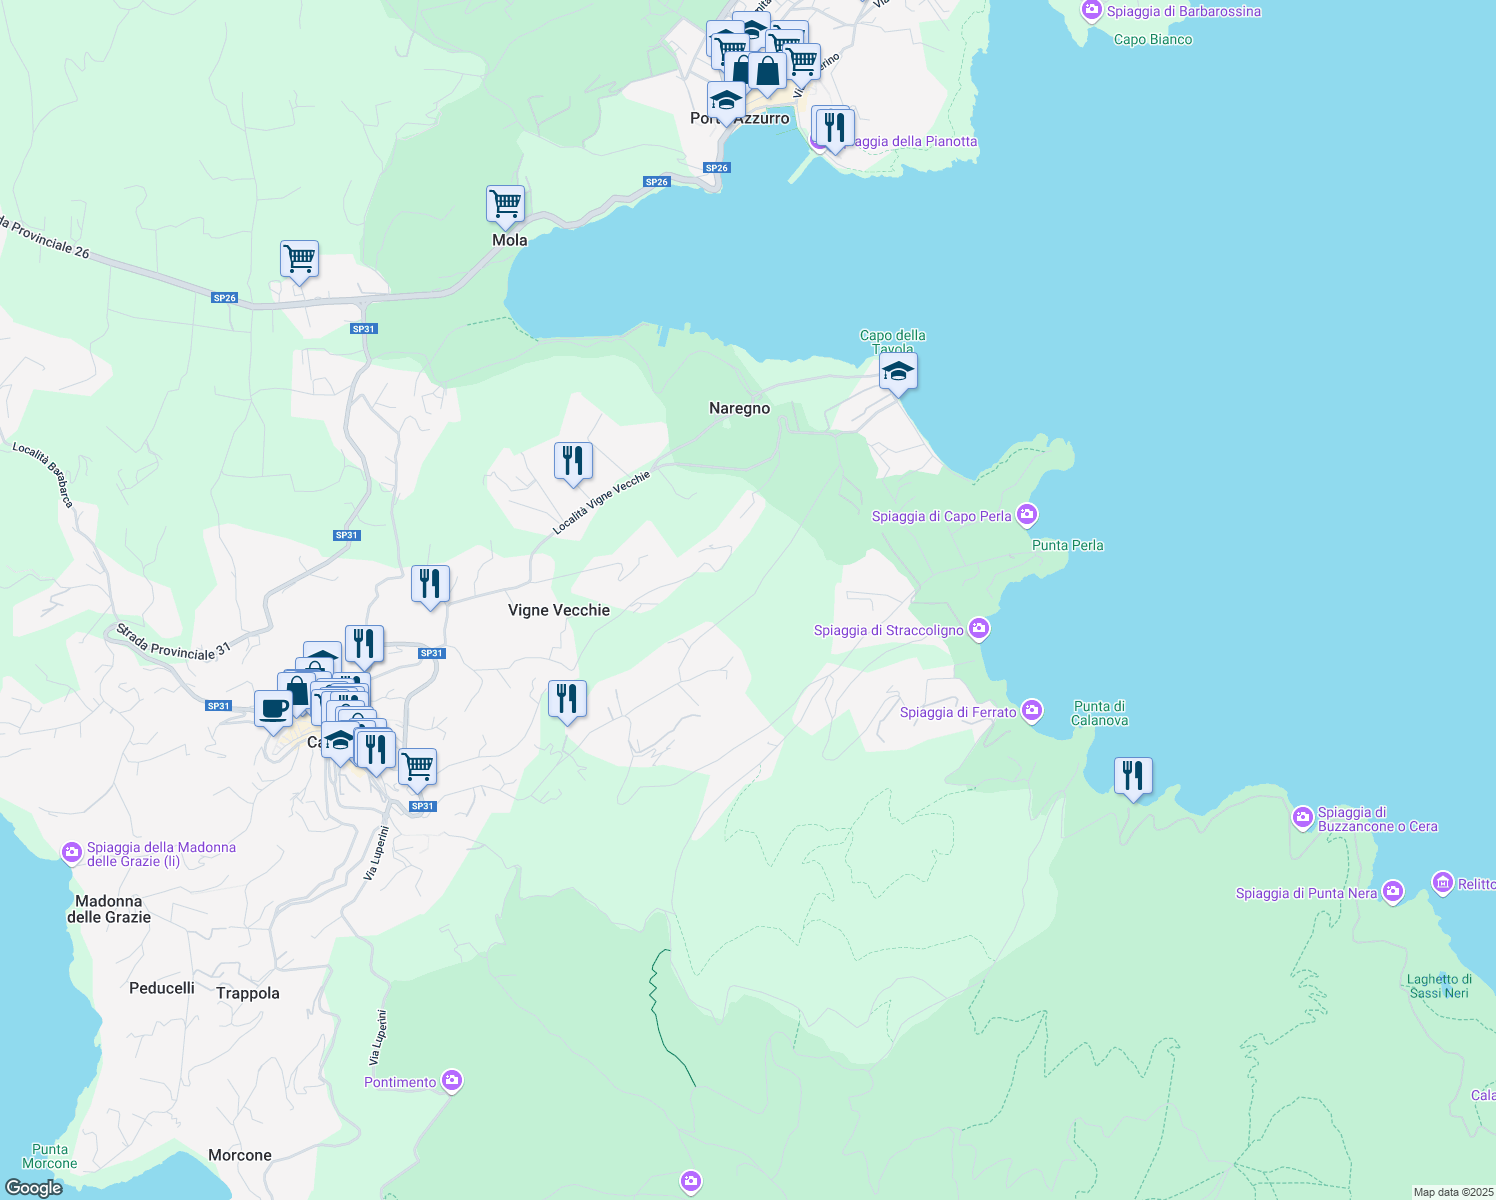Click the Strada Provinciale 31 road label
1496x1200 pixels.
[x=173, y=642]
